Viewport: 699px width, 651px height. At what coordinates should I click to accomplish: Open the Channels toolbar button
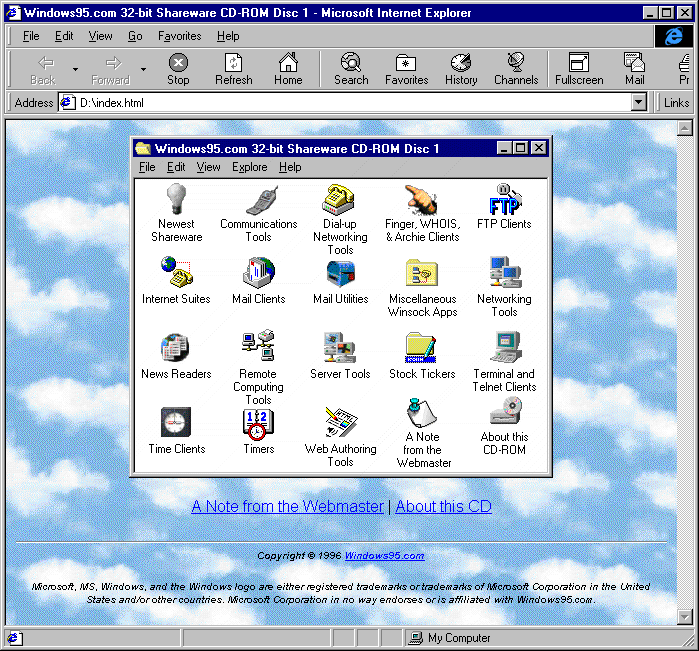pos(516,69)
